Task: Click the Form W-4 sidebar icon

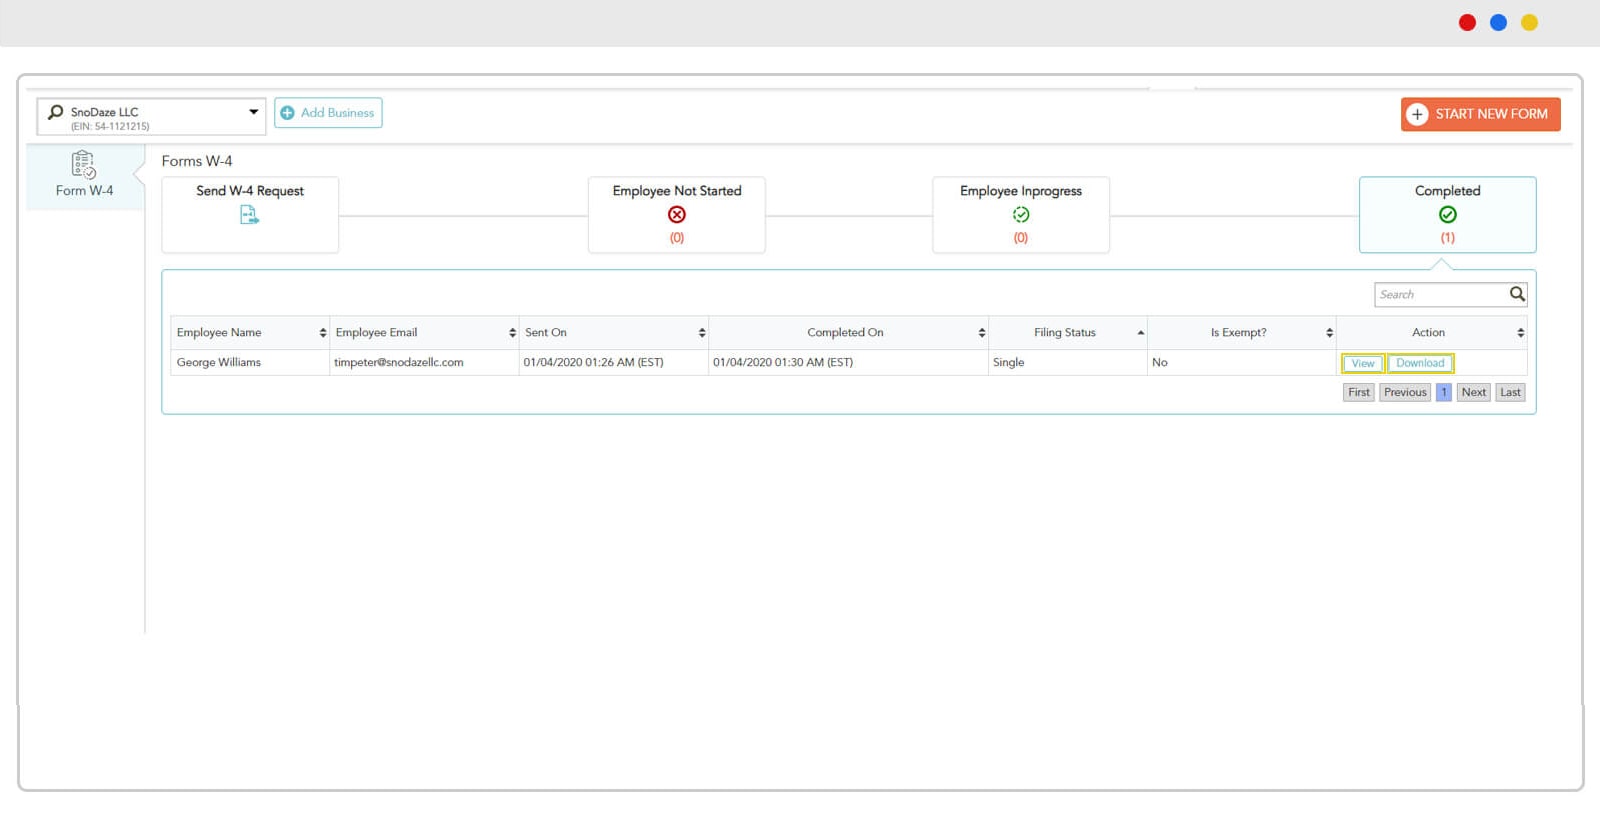Action: 84,164
